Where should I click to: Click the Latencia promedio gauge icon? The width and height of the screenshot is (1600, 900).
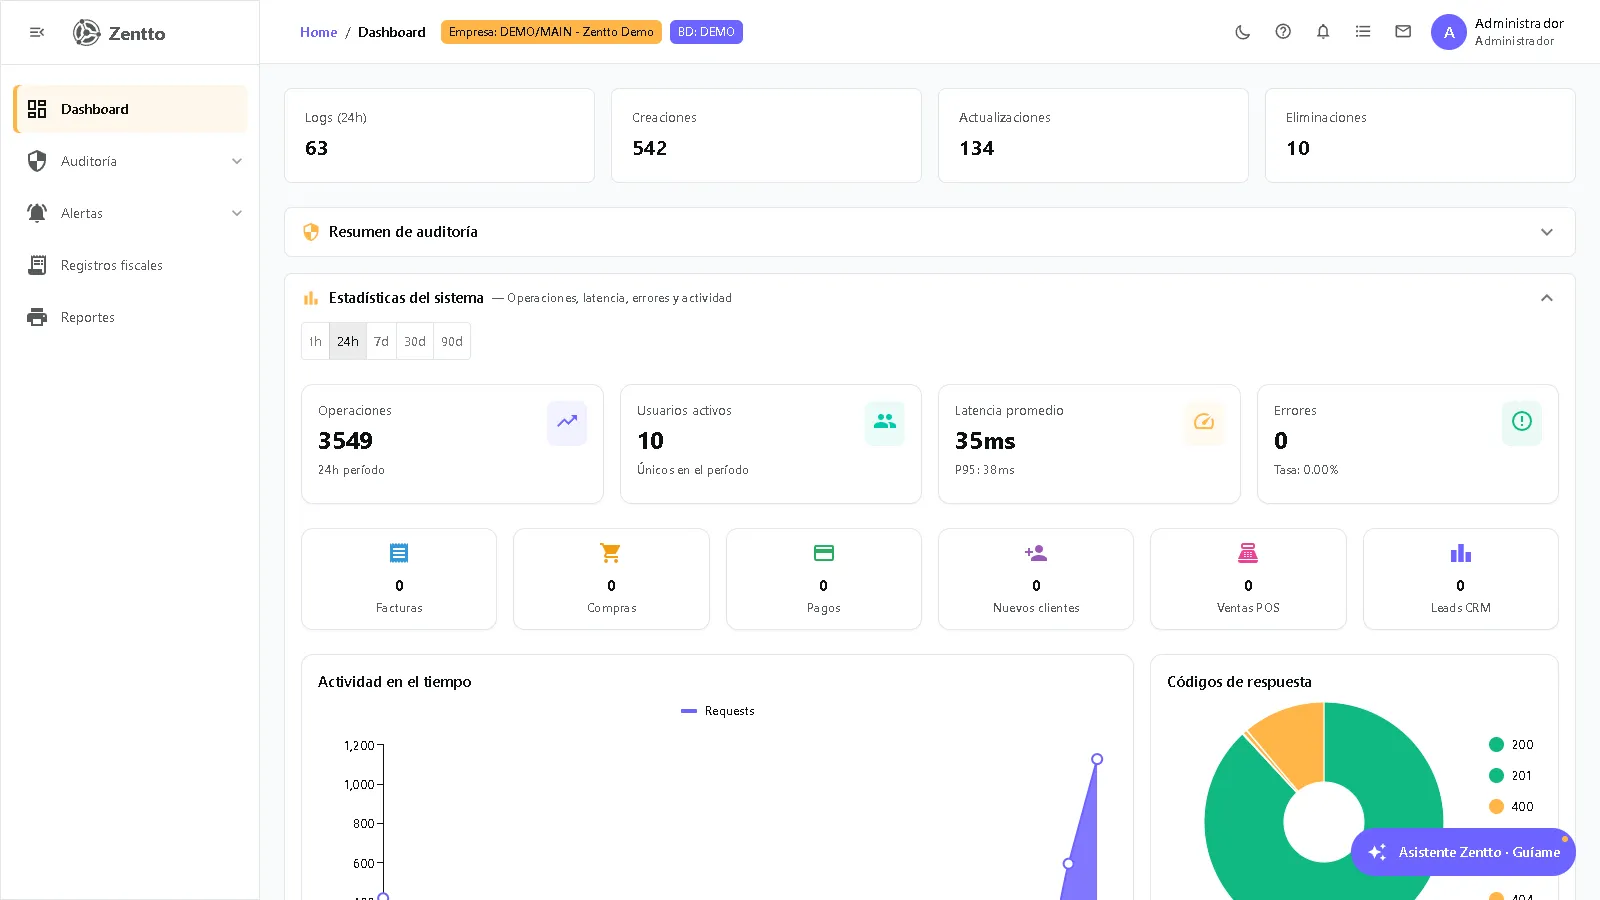1204,422
